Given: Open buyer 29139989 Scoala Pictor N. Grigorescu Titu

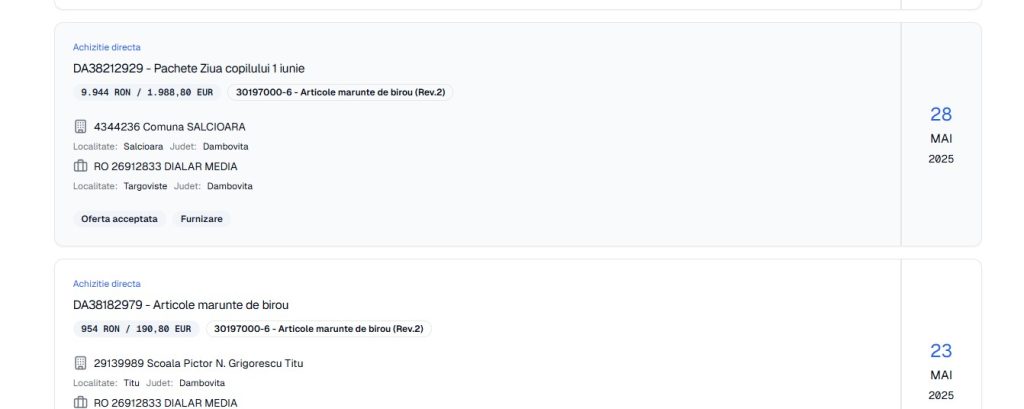Looking at the screenshot, I should 198,363.
